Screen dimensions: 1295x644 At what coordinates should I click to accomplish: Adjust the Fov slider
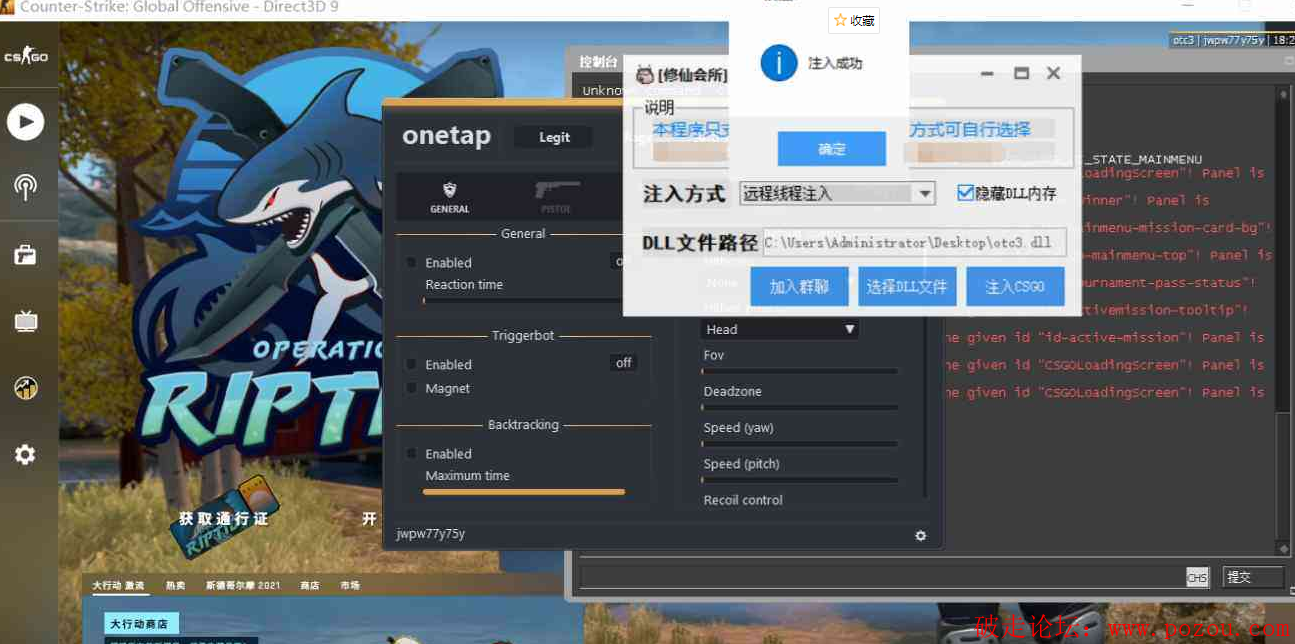point(799,371)
